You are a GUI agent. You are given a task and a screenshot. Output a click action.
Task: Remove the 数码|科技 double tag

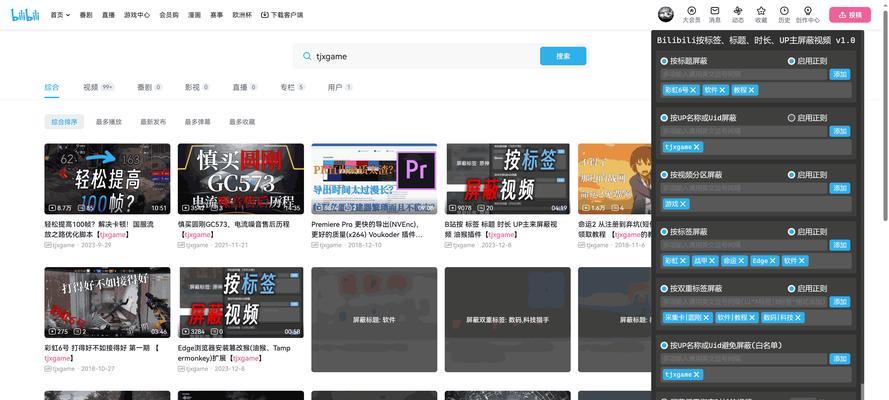click(798, 318)
